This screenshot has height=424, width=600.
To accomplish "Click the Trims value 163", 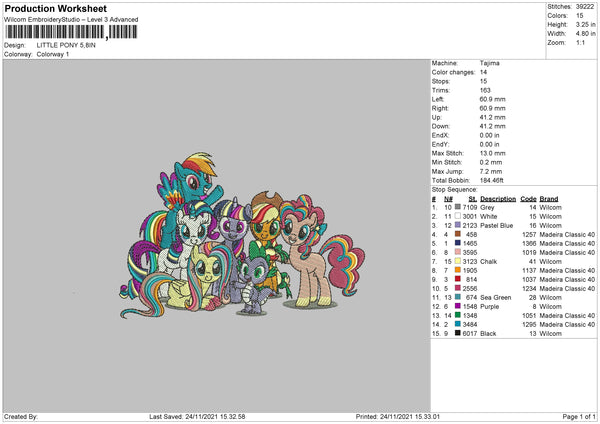I will (x=485, y=90).
